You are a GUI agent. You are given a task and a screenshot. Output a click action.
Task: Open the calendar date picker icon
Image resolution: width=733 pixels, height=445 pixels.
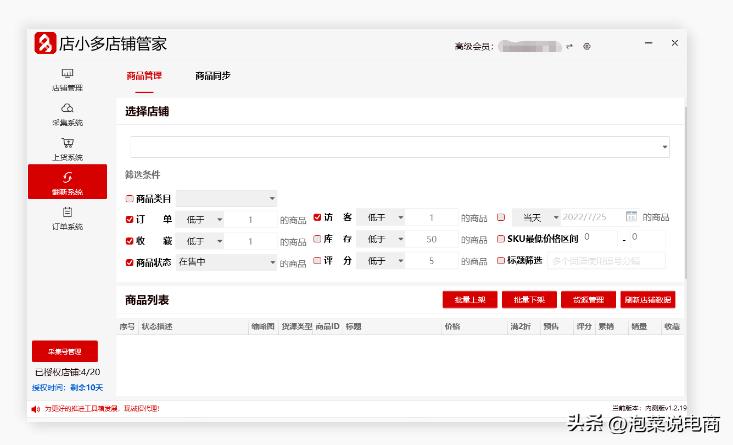pyautogui.click(x=631, y=216)
